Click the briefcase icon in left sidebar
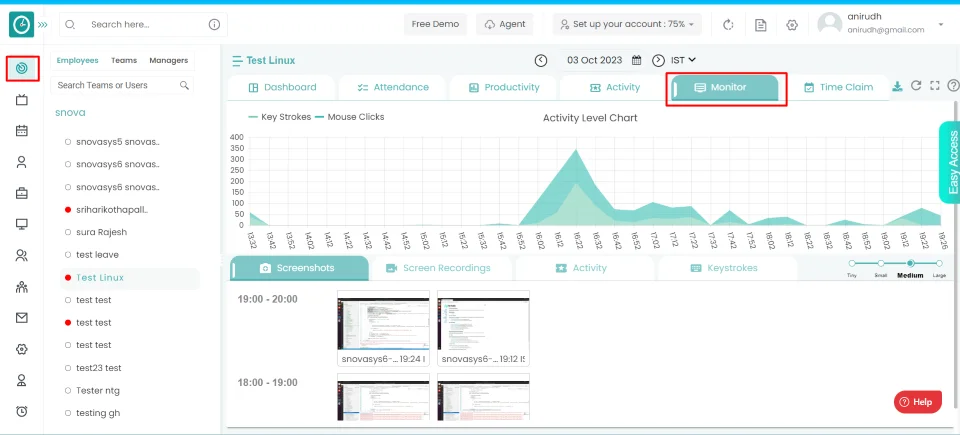This screenshot has width=960, height=435. click(22, 193)
